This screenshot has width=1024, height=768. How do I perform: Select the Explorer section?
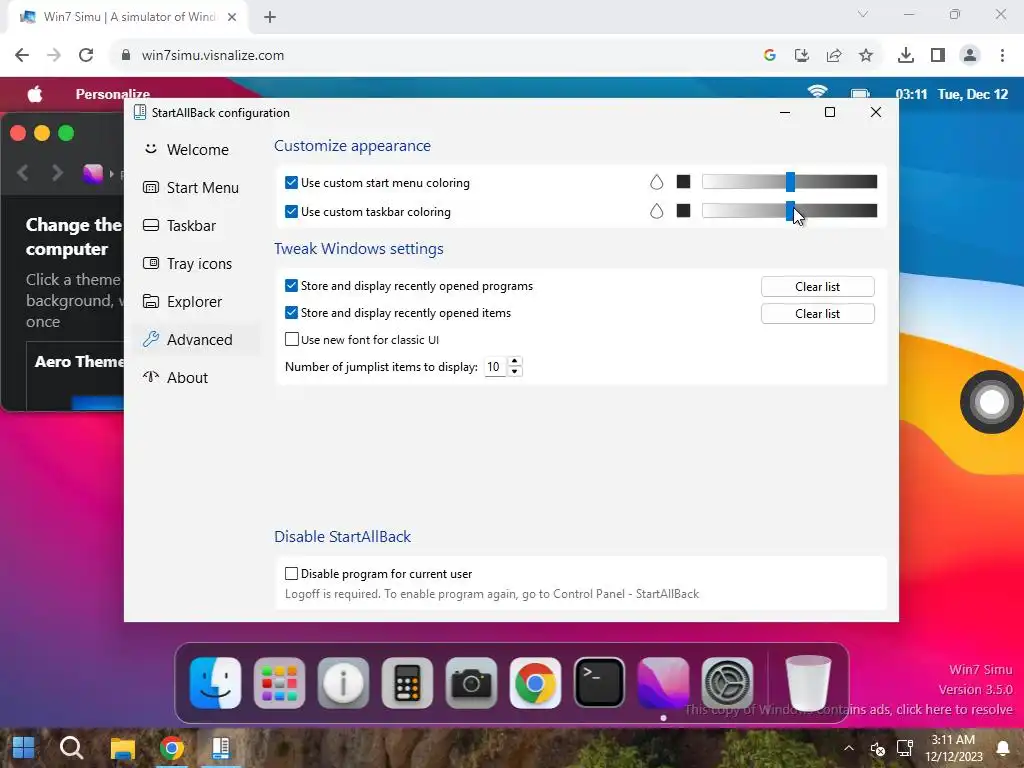point(182,301)
